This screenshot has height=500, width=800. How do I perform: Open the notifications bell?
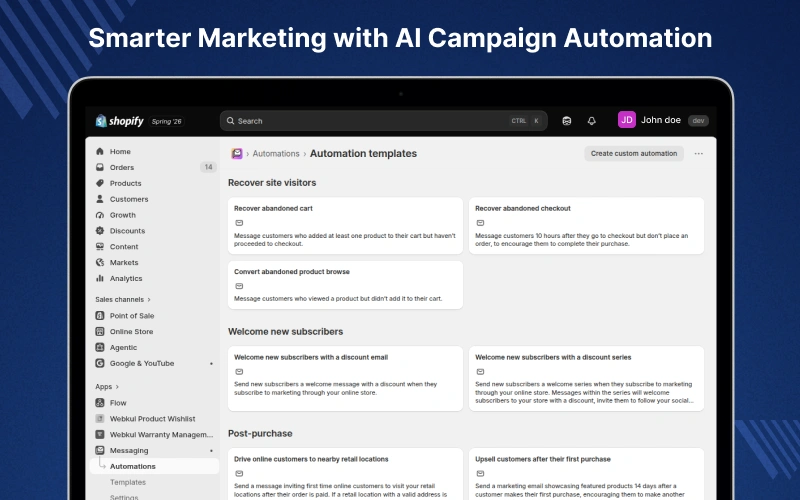click(x=591, y=121)
